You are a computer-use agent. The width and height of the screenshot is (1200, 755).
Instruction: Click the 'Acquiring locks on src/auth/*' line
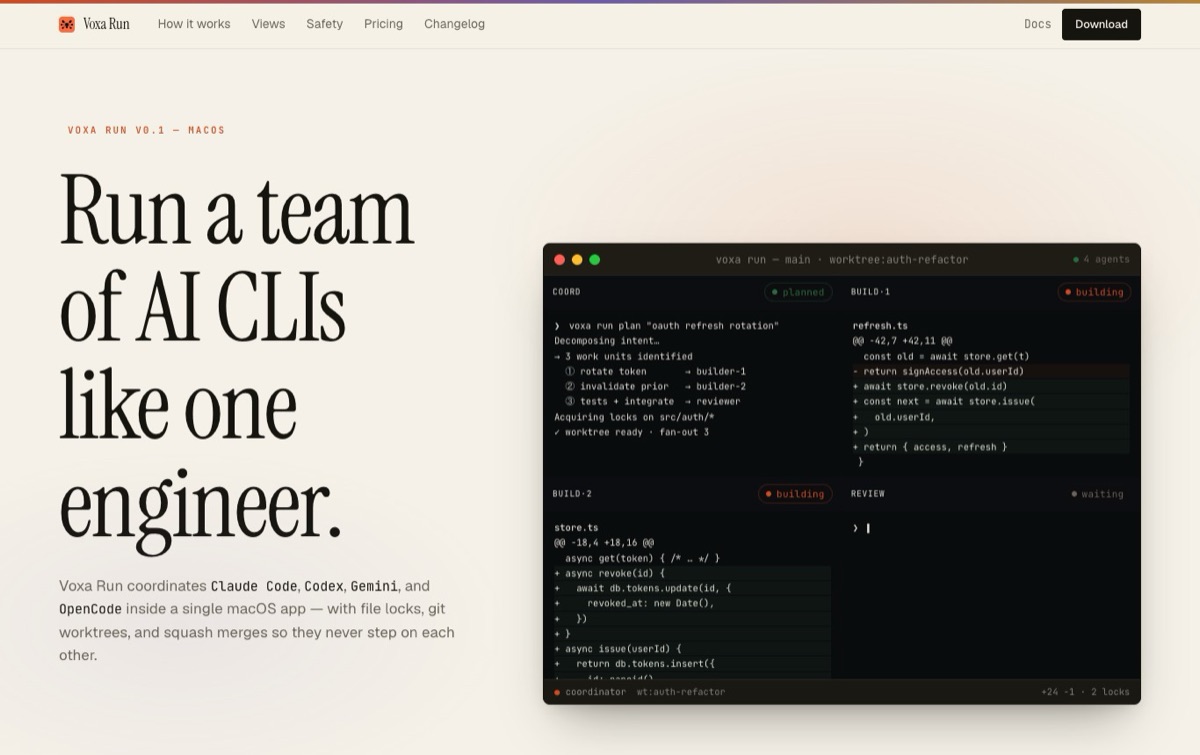tap(634, 417)
